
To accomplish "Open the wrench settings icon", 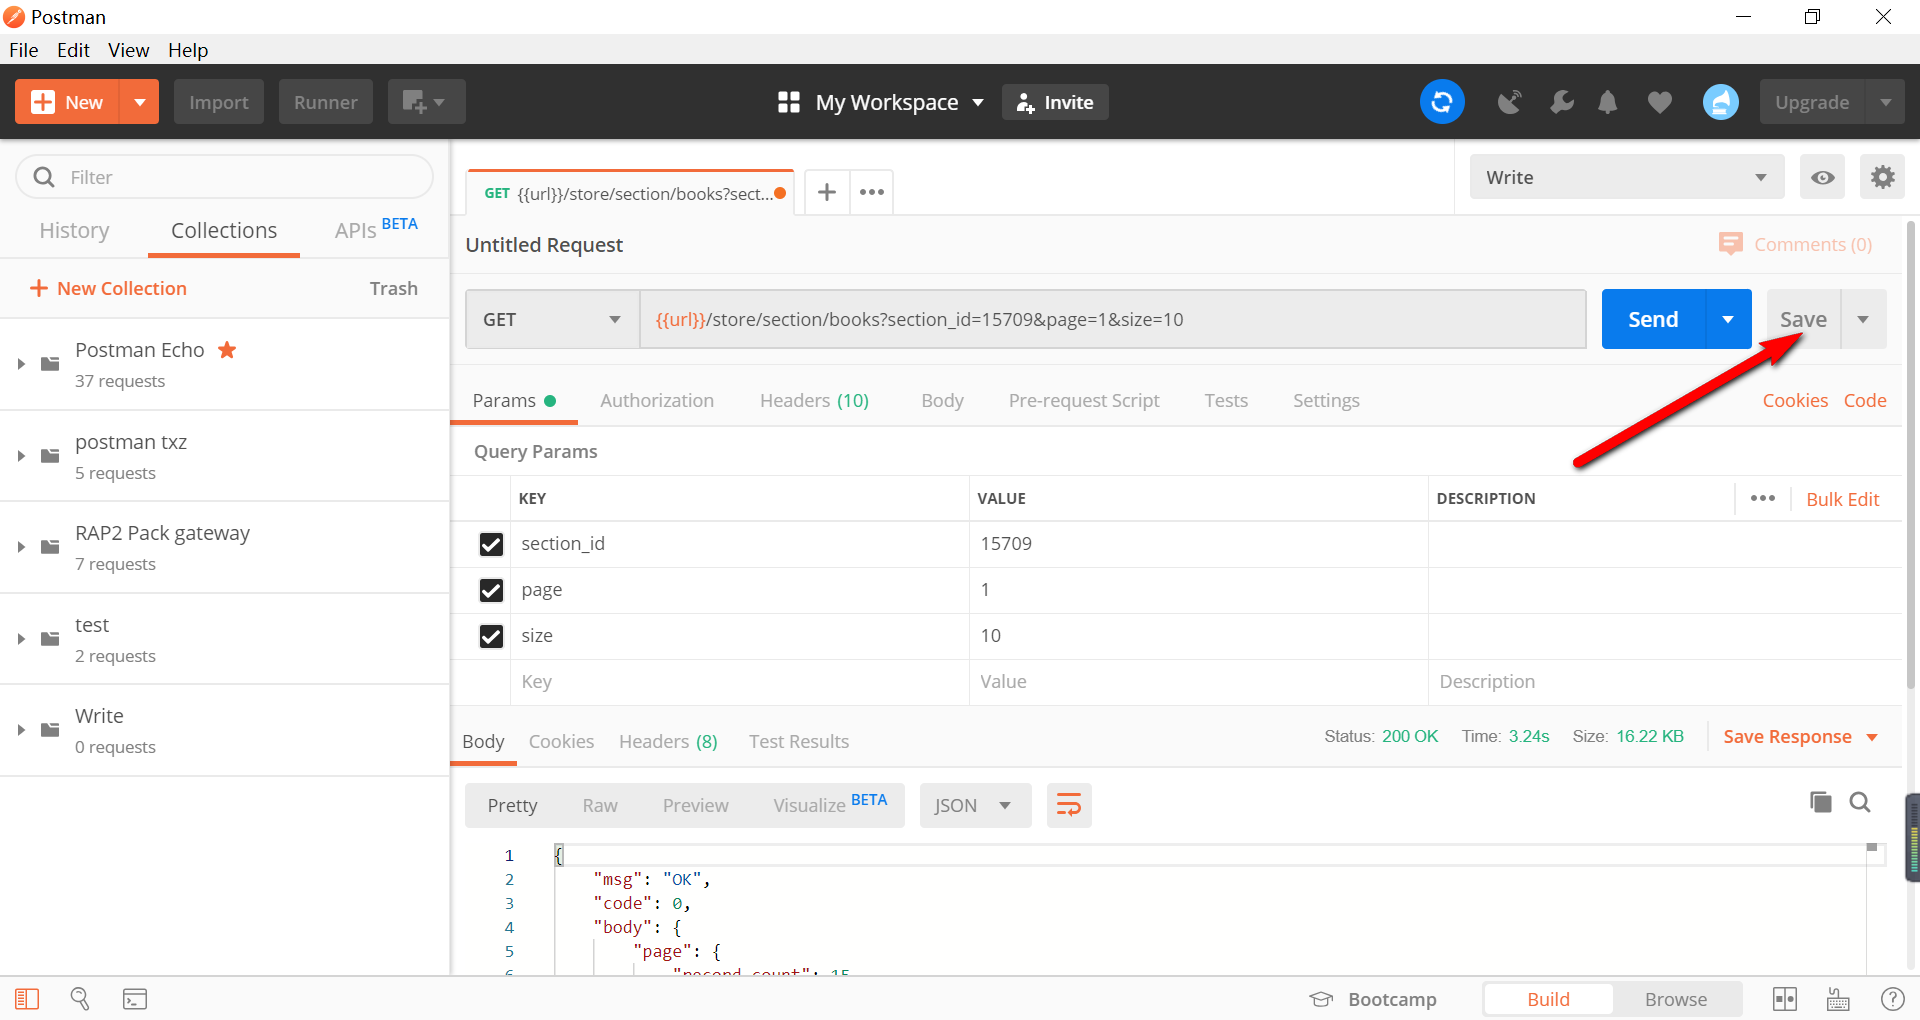I will point(1561,102).
